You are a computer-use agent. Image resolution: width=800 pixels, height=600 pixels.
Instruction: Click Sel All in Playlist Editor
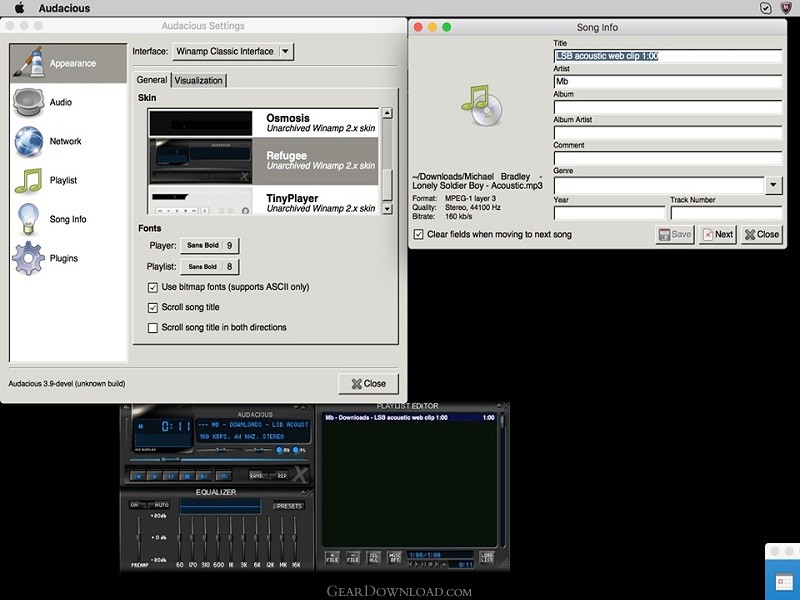pyautogui.click(x=374, y=558)
